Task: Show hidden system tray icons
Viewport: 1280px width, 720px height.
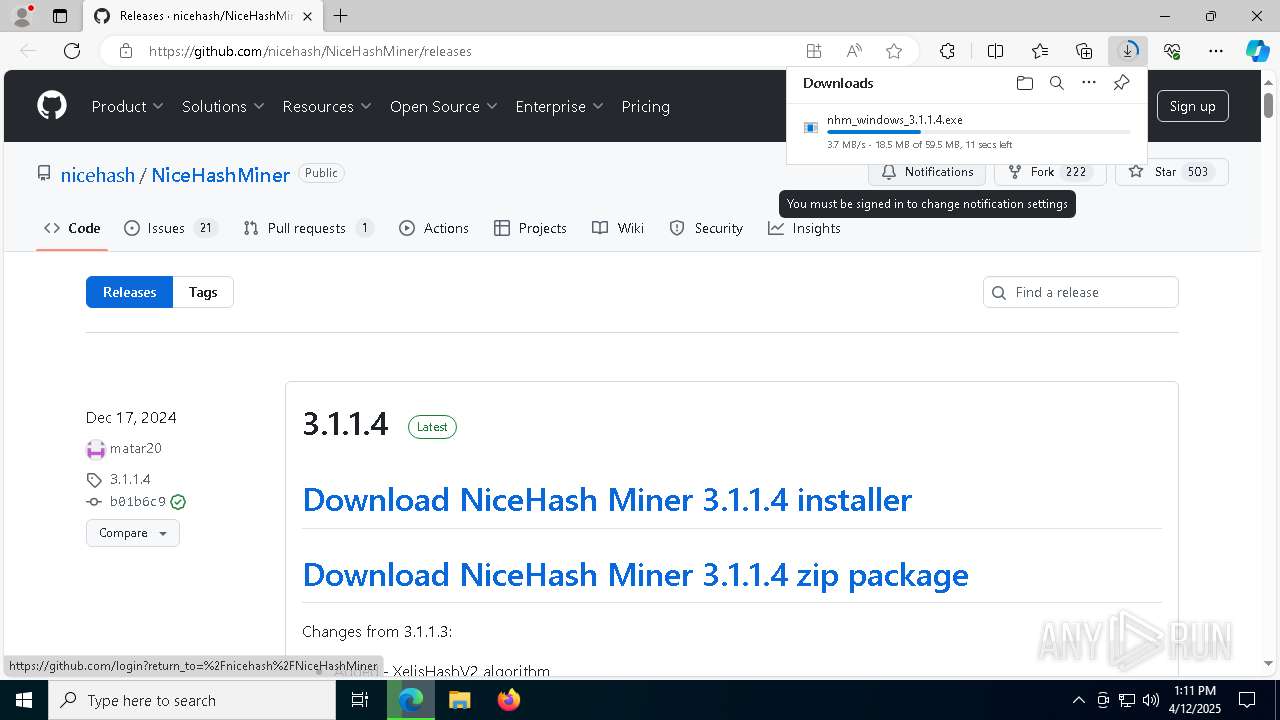Action: 1078,700
